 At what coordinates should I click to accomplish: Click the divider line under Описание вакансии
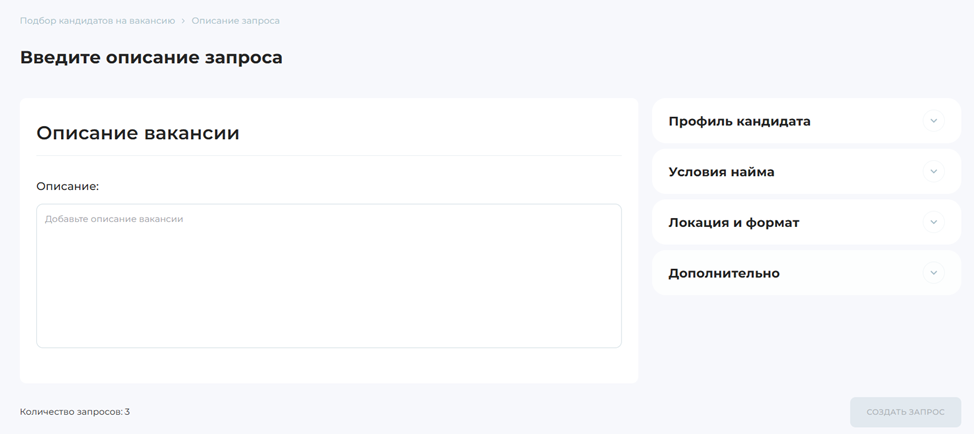(328, 156)
